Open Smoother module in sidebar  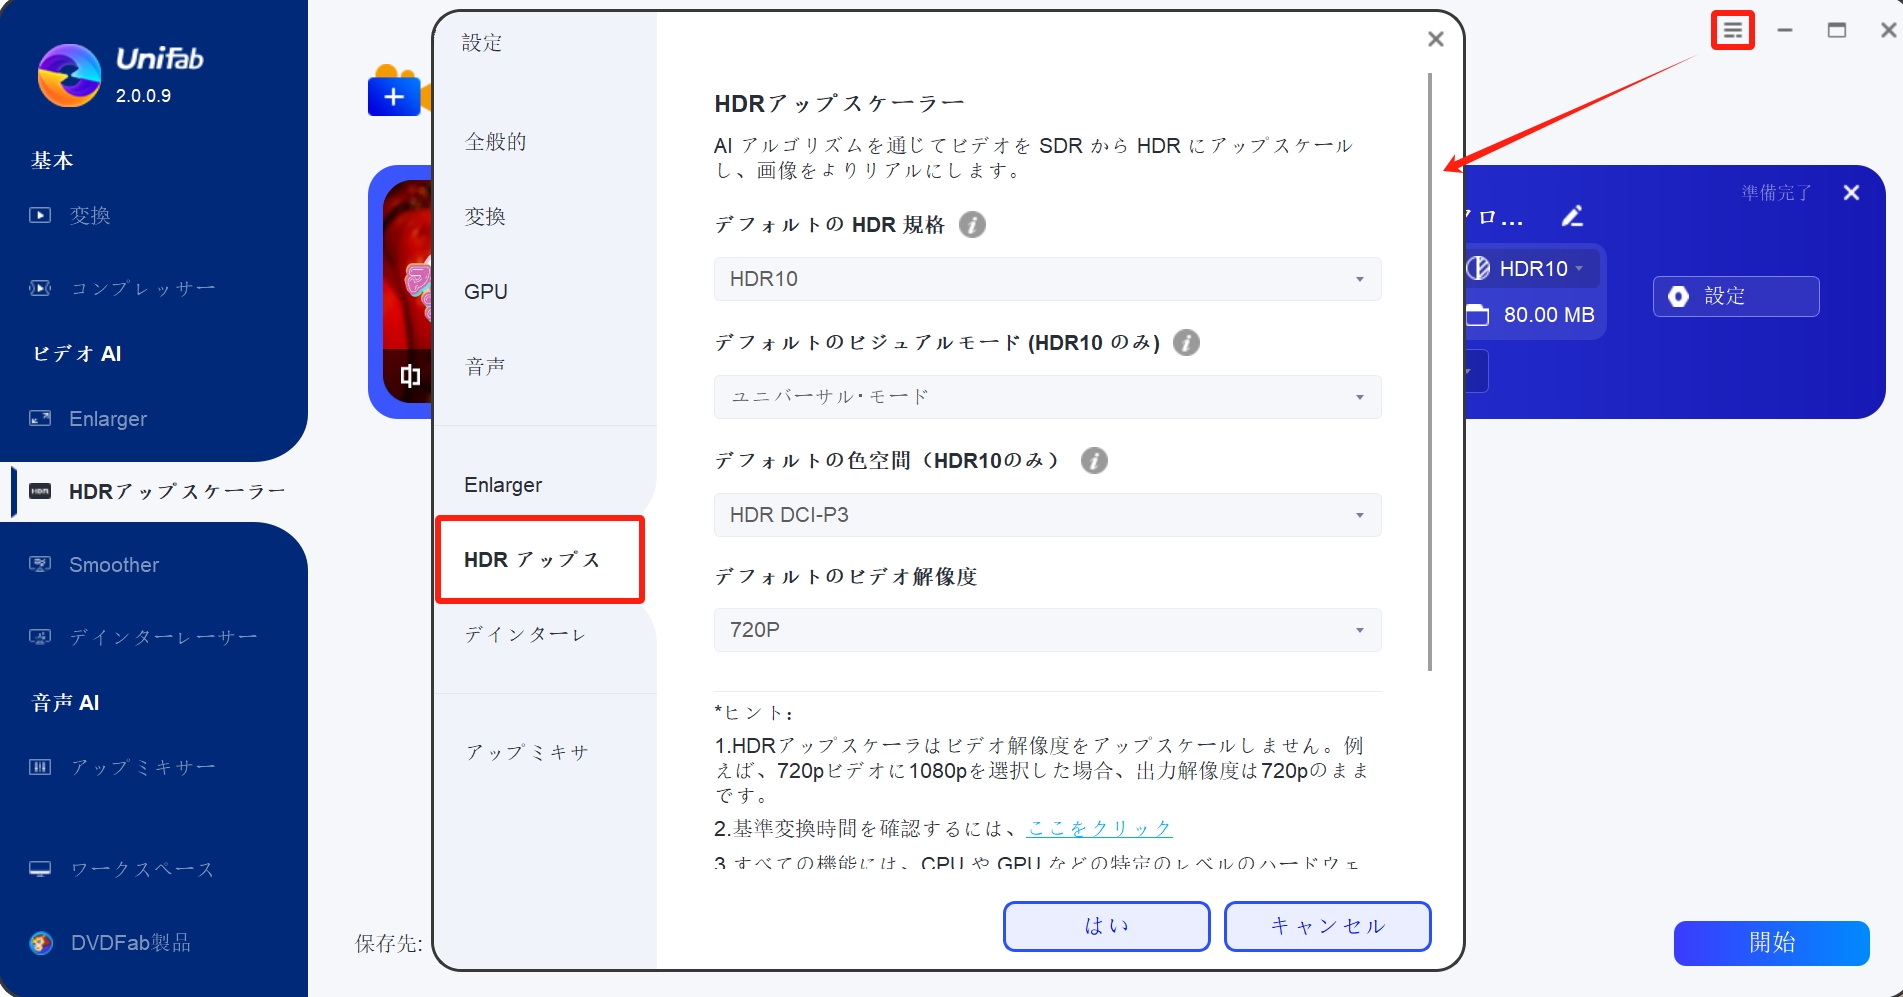click(114, 565)
